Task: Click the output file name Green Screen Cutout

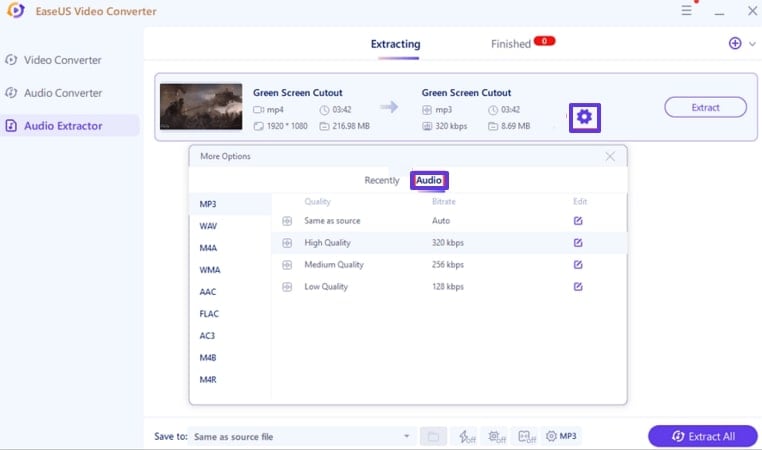Action: (466, 92)
